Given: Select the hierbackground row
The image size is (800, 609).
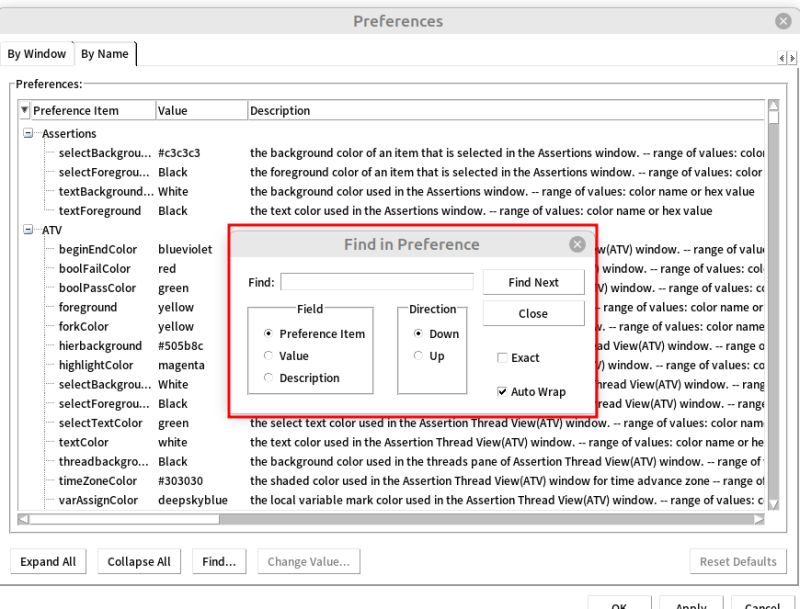Looking at the screenshot, I should [391, 346].
